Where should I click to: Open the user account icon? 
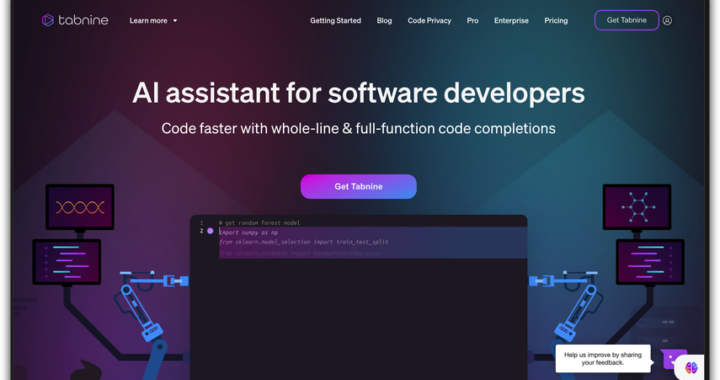(668, 21)
